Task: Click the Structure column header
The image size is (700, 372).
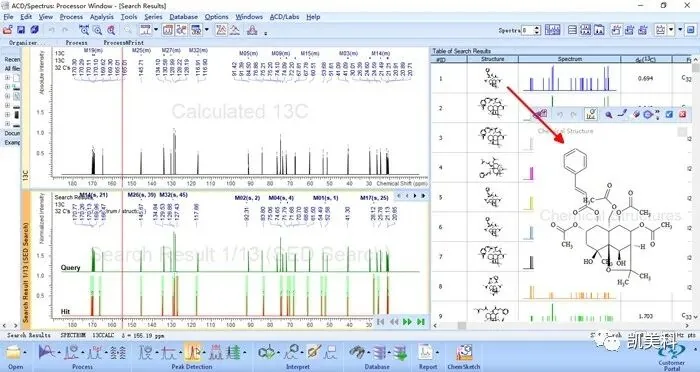Action: point(493,59)
